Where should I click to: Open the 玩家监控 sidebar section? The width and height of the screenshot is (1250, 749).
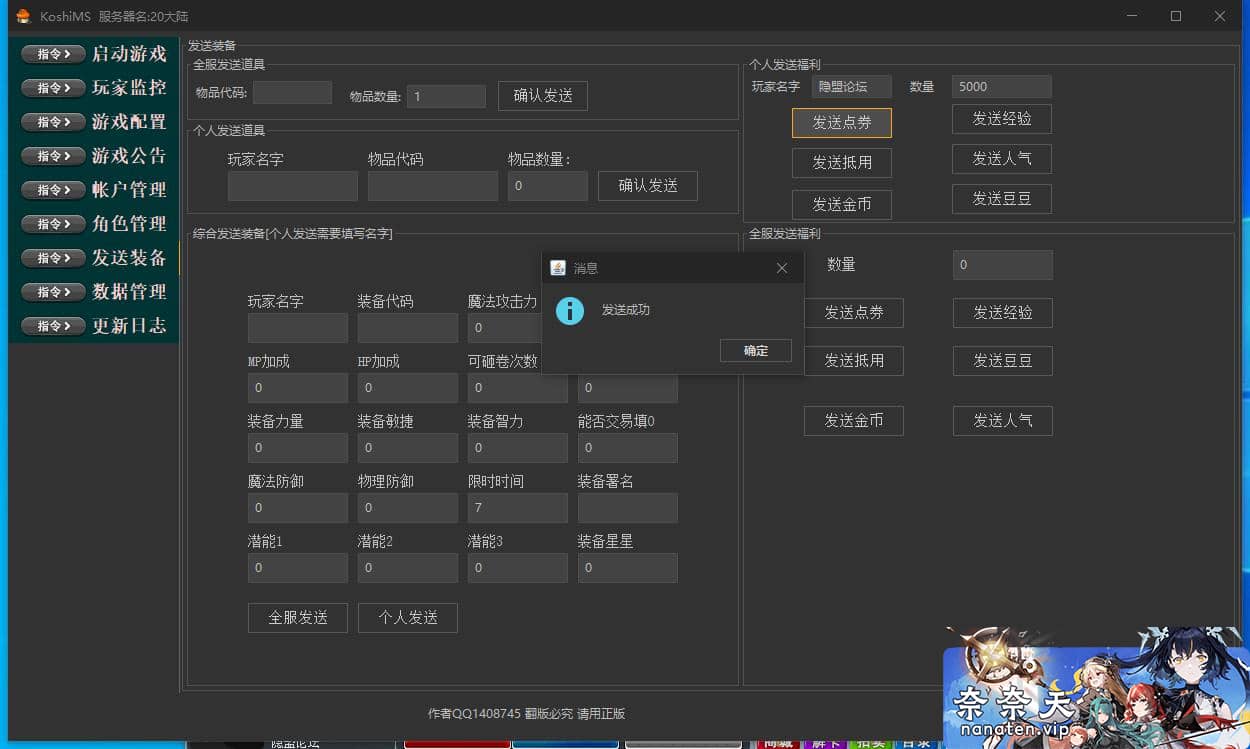[x=93, y=88]
